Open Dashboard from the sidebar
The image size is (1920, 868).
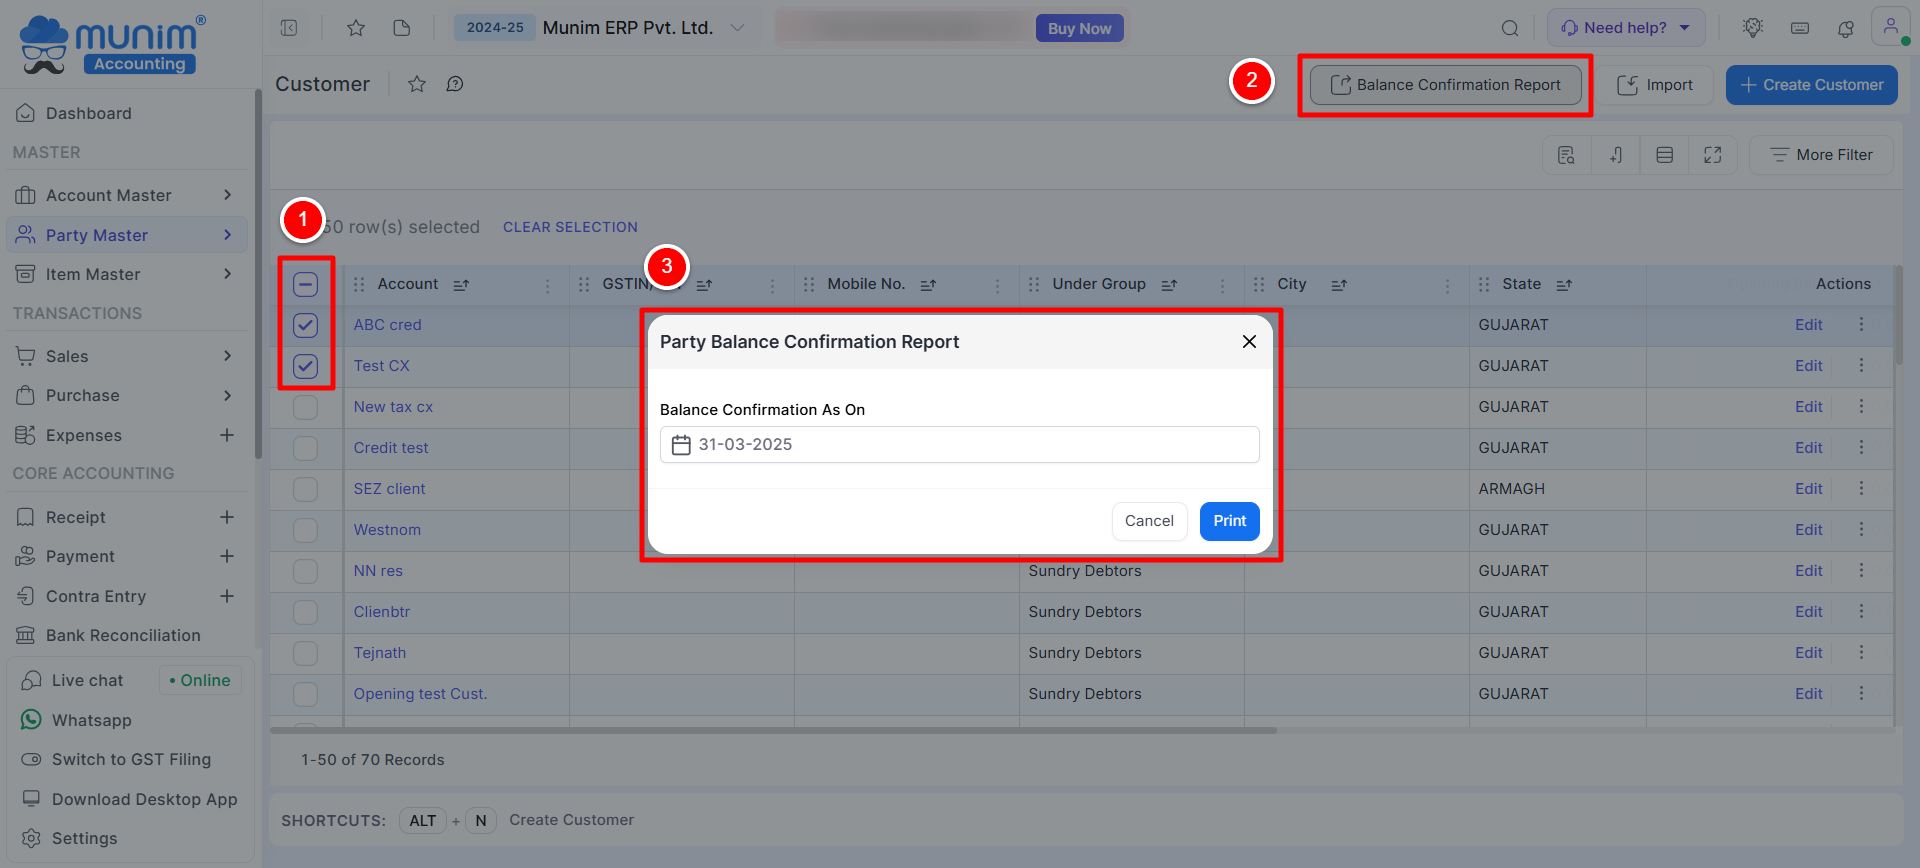[88, 113]
